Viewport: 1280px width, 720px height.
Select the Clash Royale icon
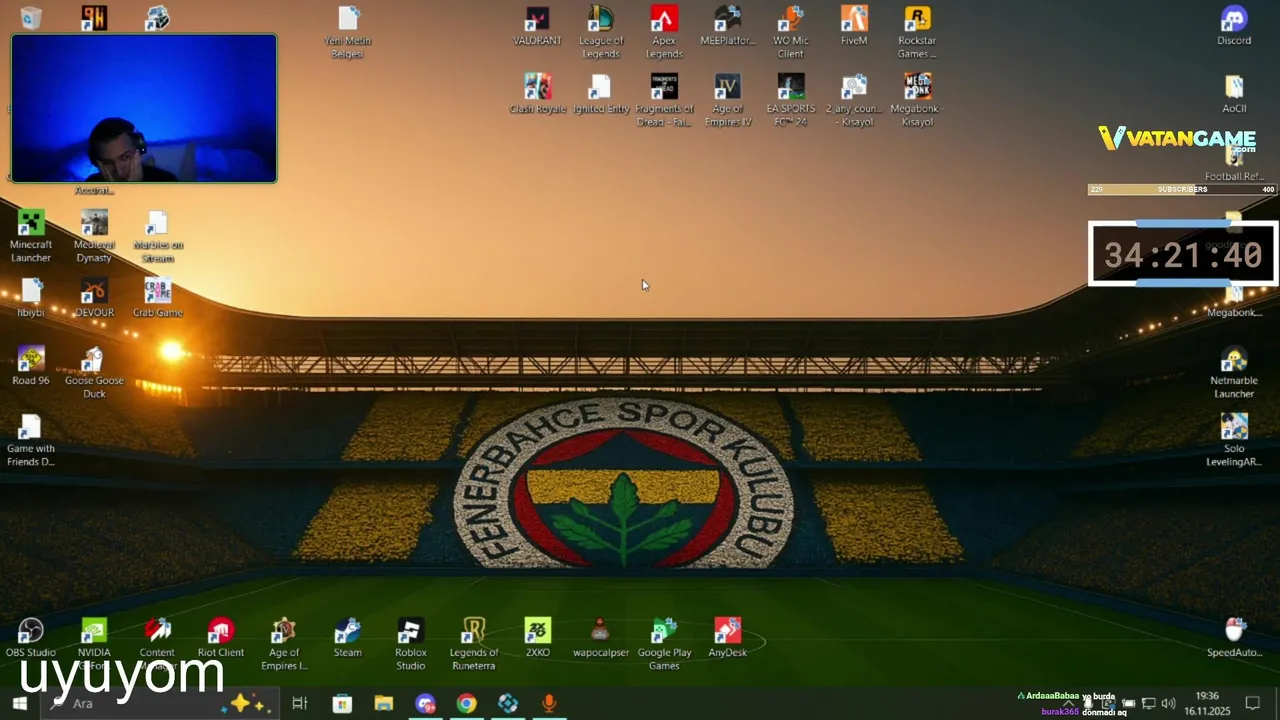point(537,94)
